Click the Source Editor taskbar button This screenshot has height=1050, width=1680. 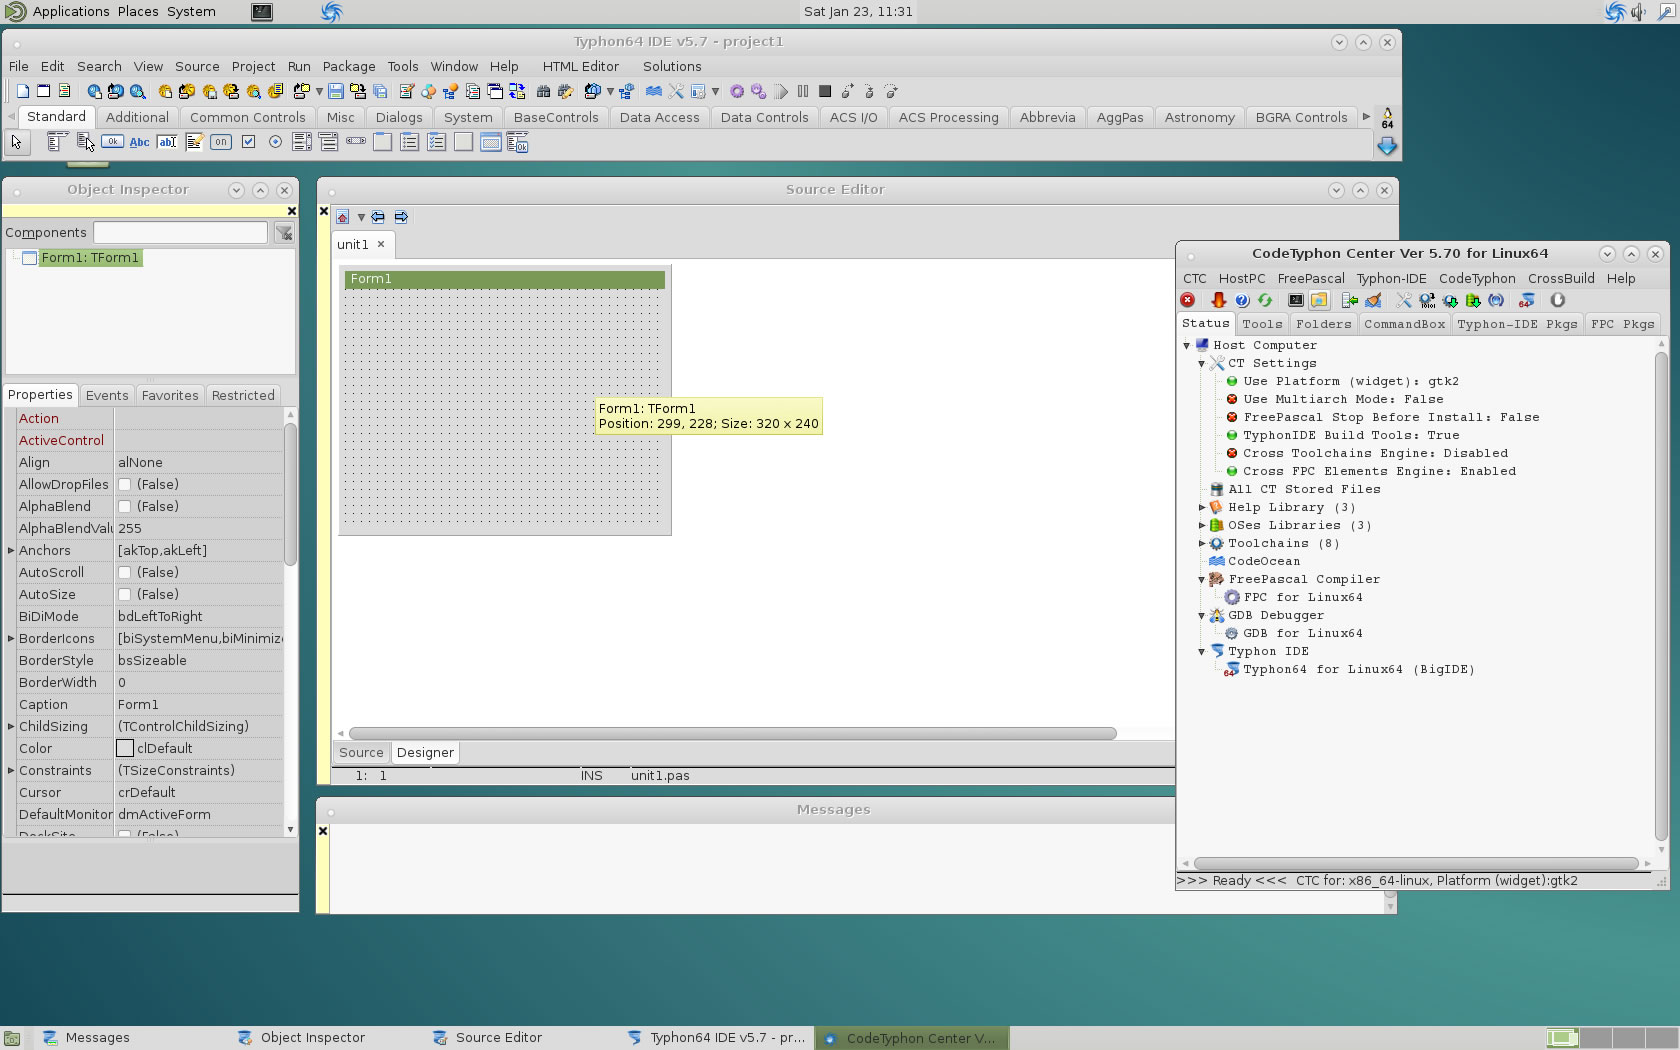coord(498,1038)
